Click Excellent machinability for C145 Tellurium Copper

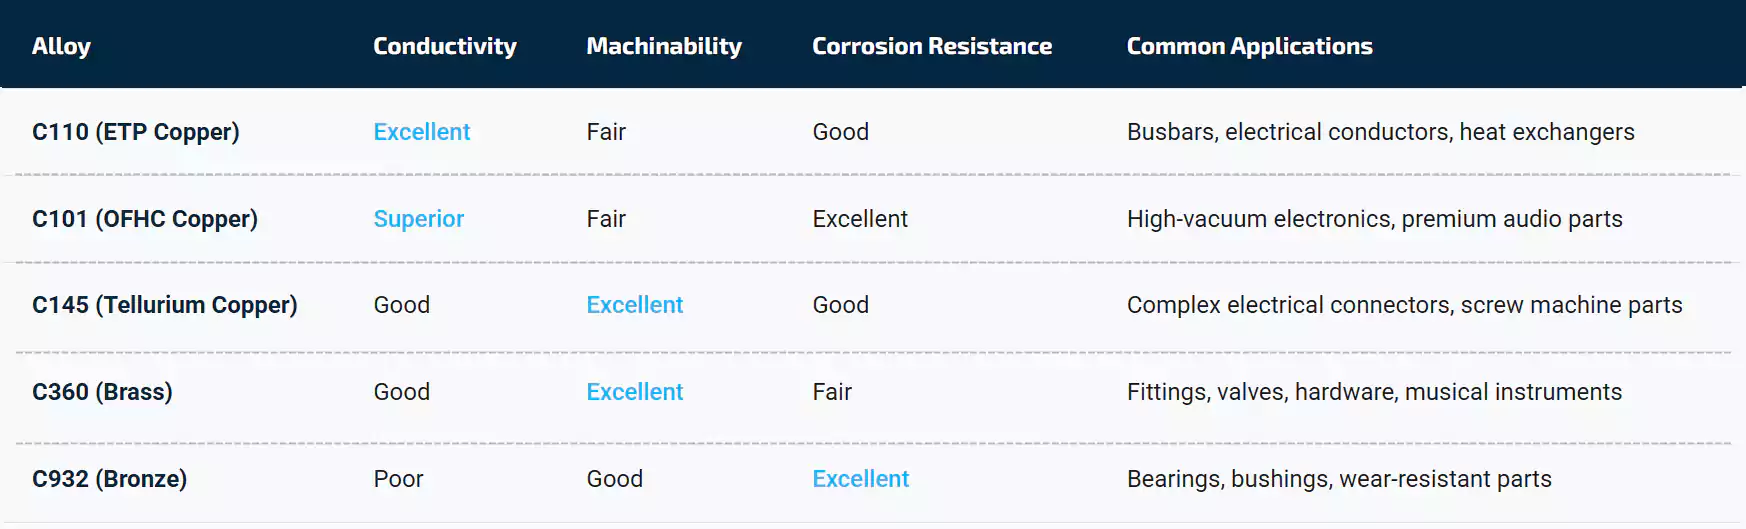635,305
